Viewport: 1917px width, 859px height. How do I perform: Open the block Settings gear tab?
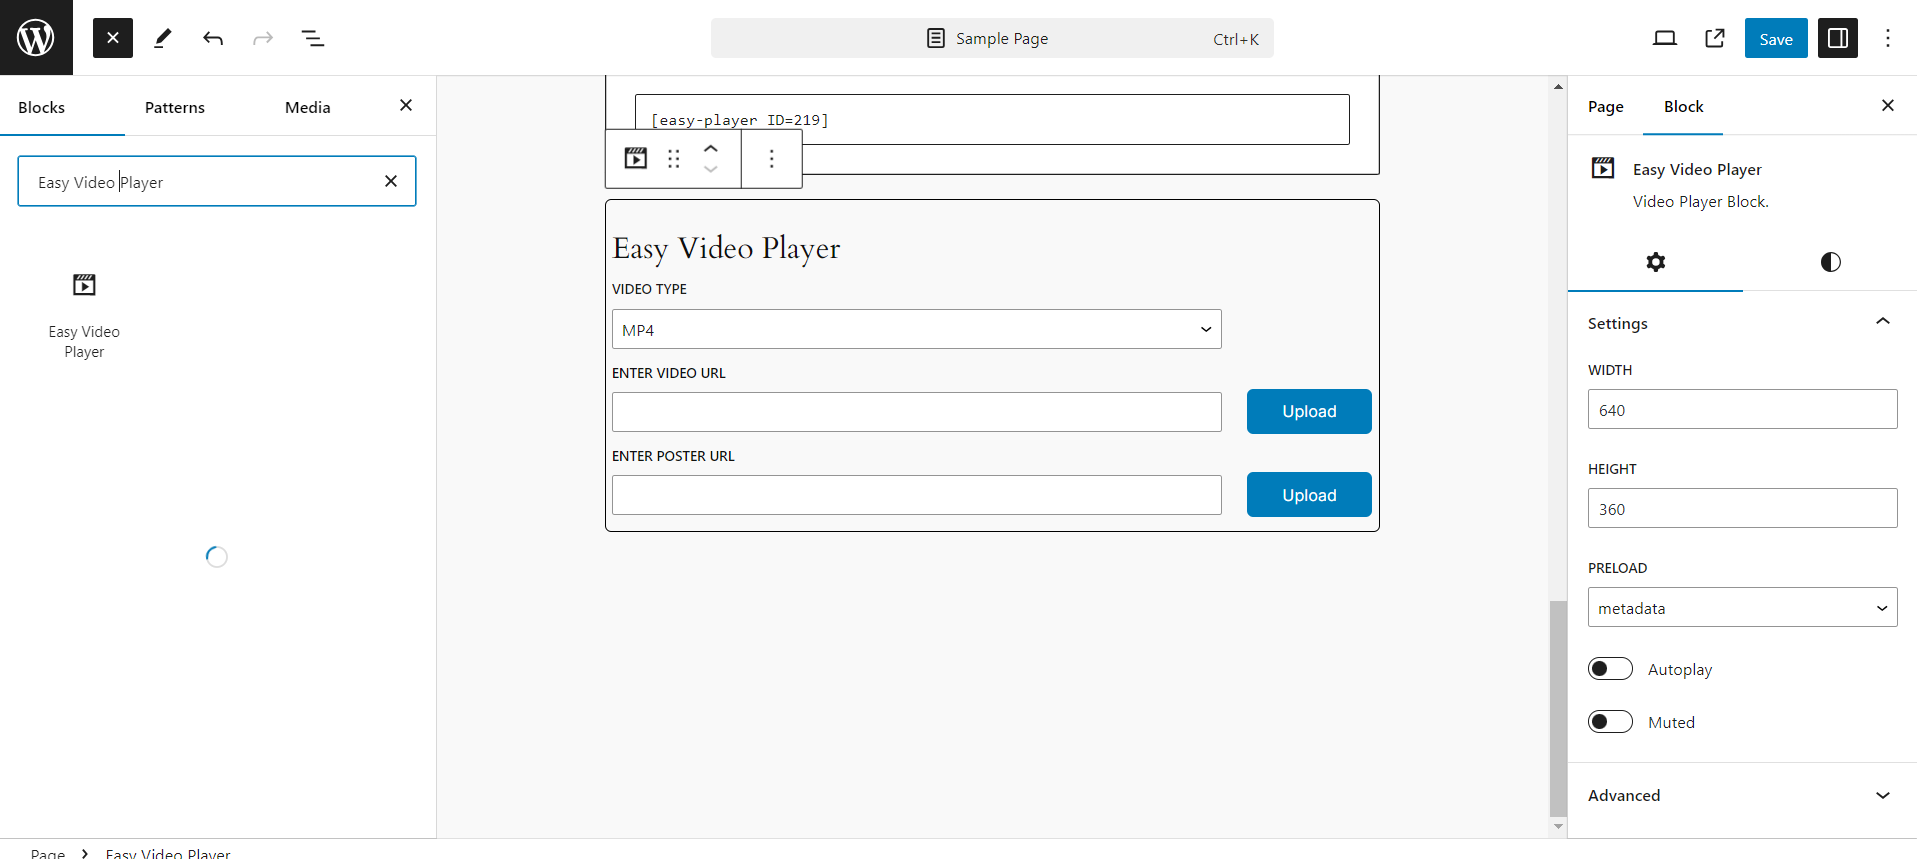point(1656,262)
